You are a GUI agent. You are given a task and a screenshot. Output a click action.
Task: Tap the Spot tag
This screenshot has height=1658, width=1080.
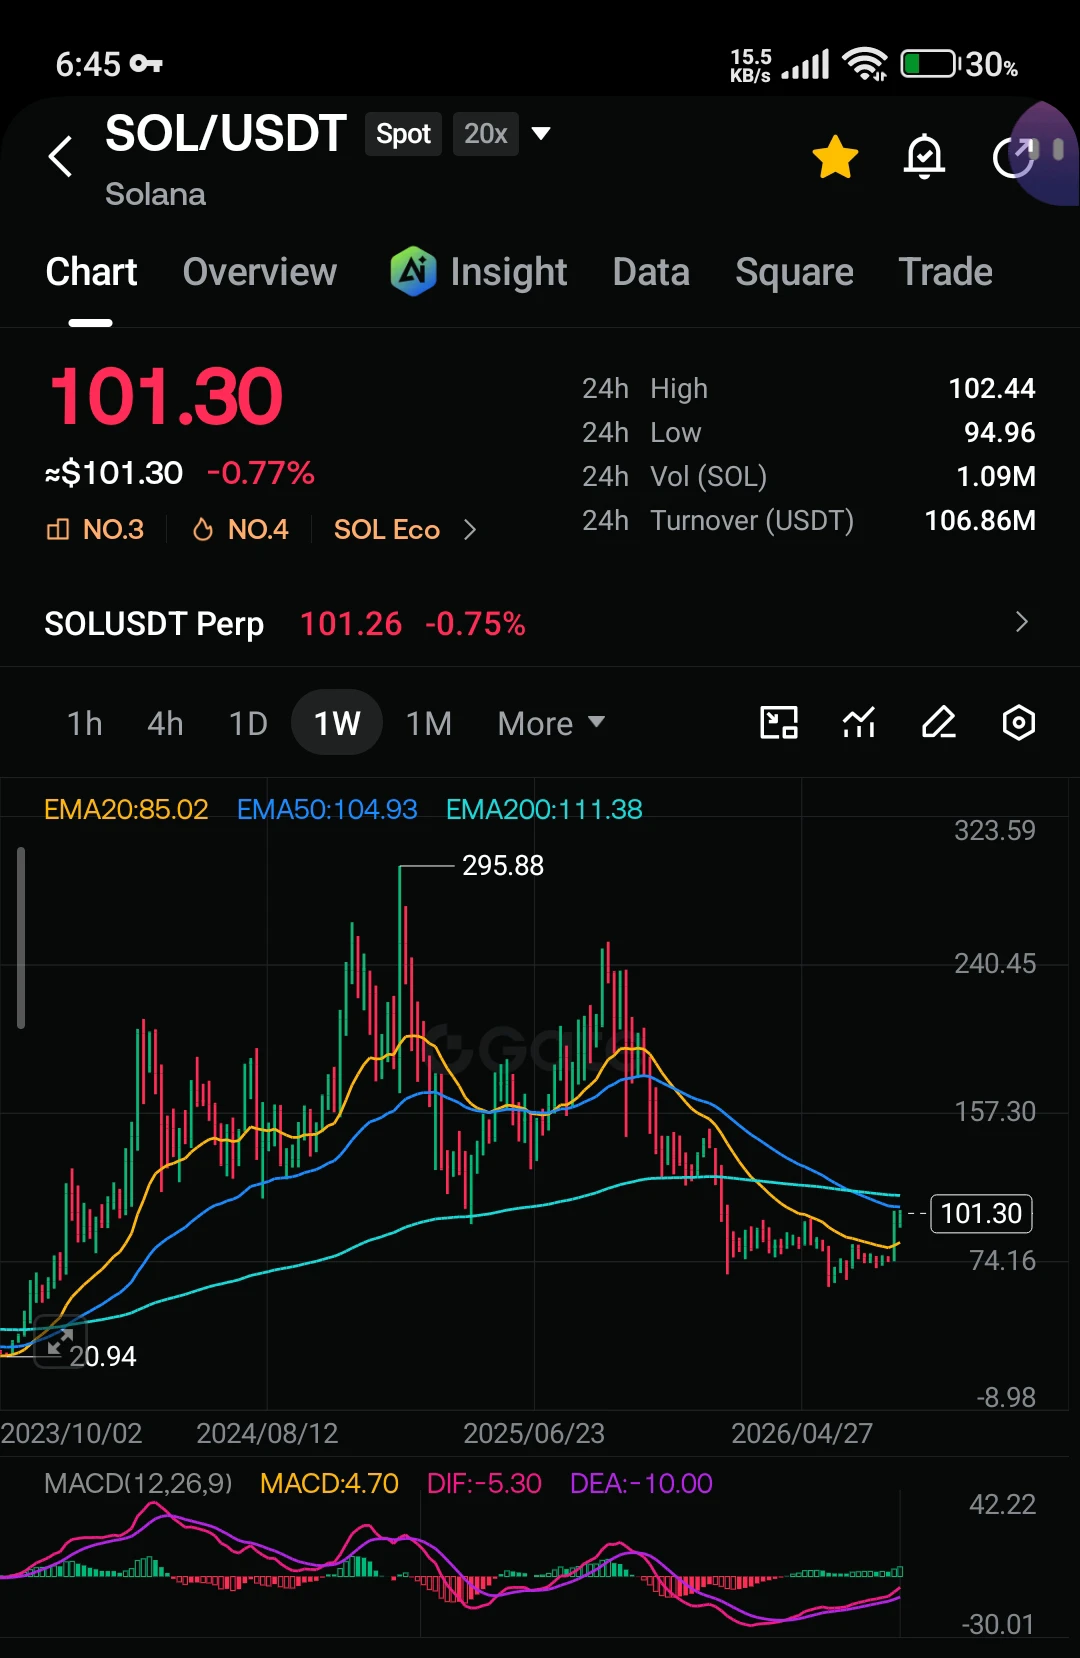click(403, 134)
